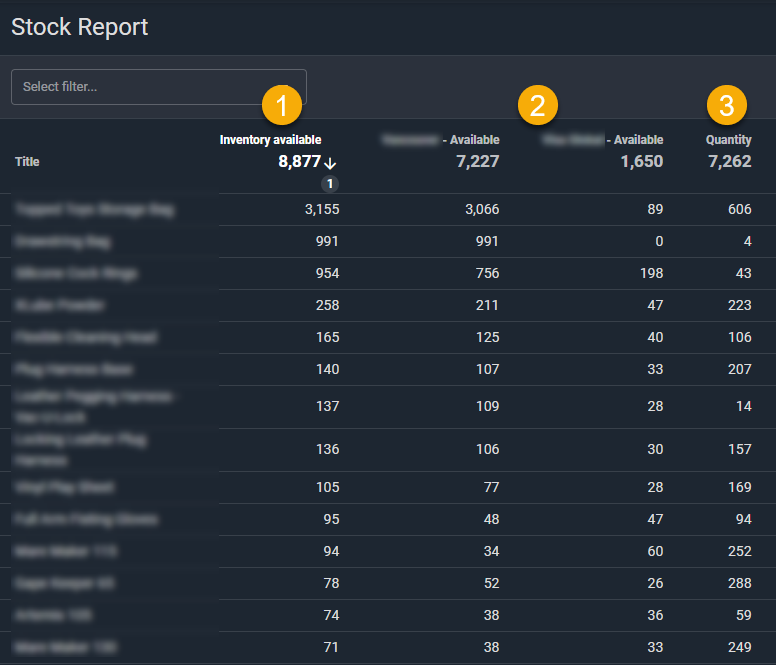Click the sort order badge under 8,877

click(x=331, y=184)
